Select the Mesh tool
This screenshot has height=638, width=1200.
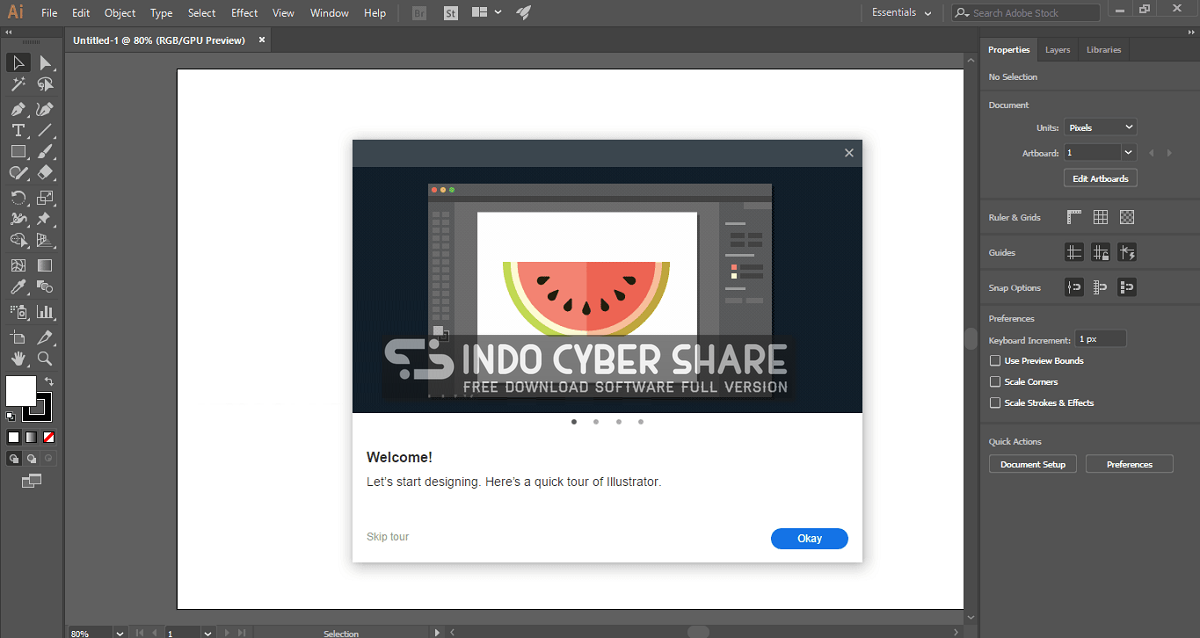pyautogui.click(x=18, y=266)
